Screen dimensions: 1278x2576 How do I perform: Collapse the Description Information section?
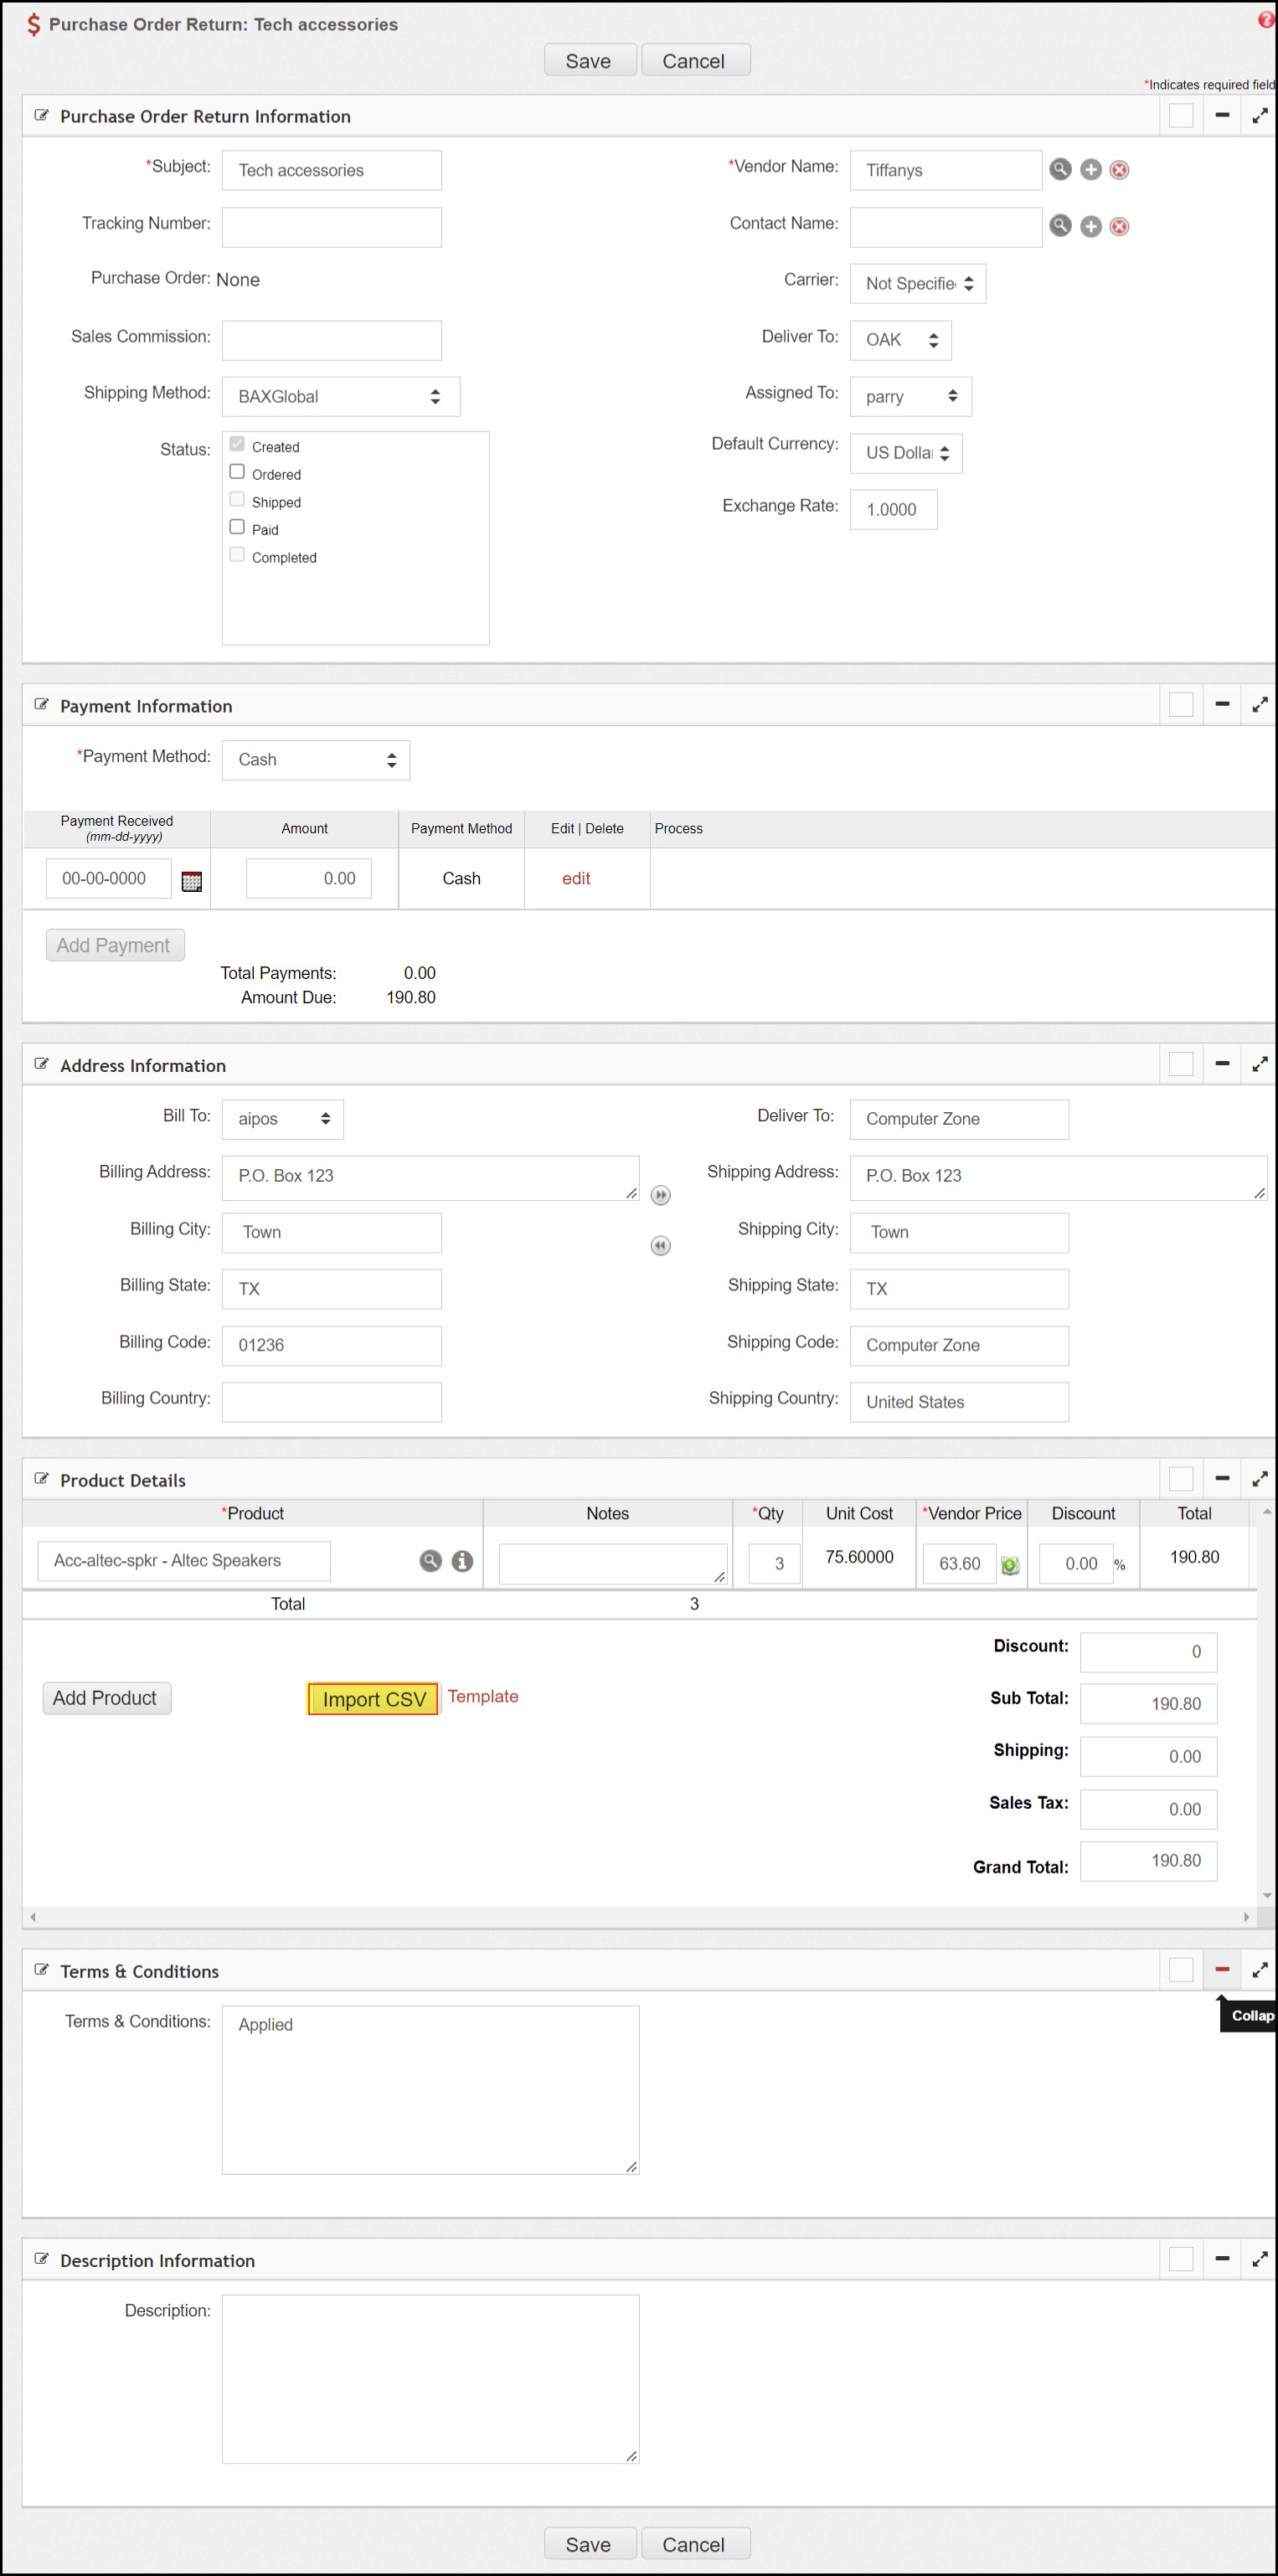point(1222,2259)
